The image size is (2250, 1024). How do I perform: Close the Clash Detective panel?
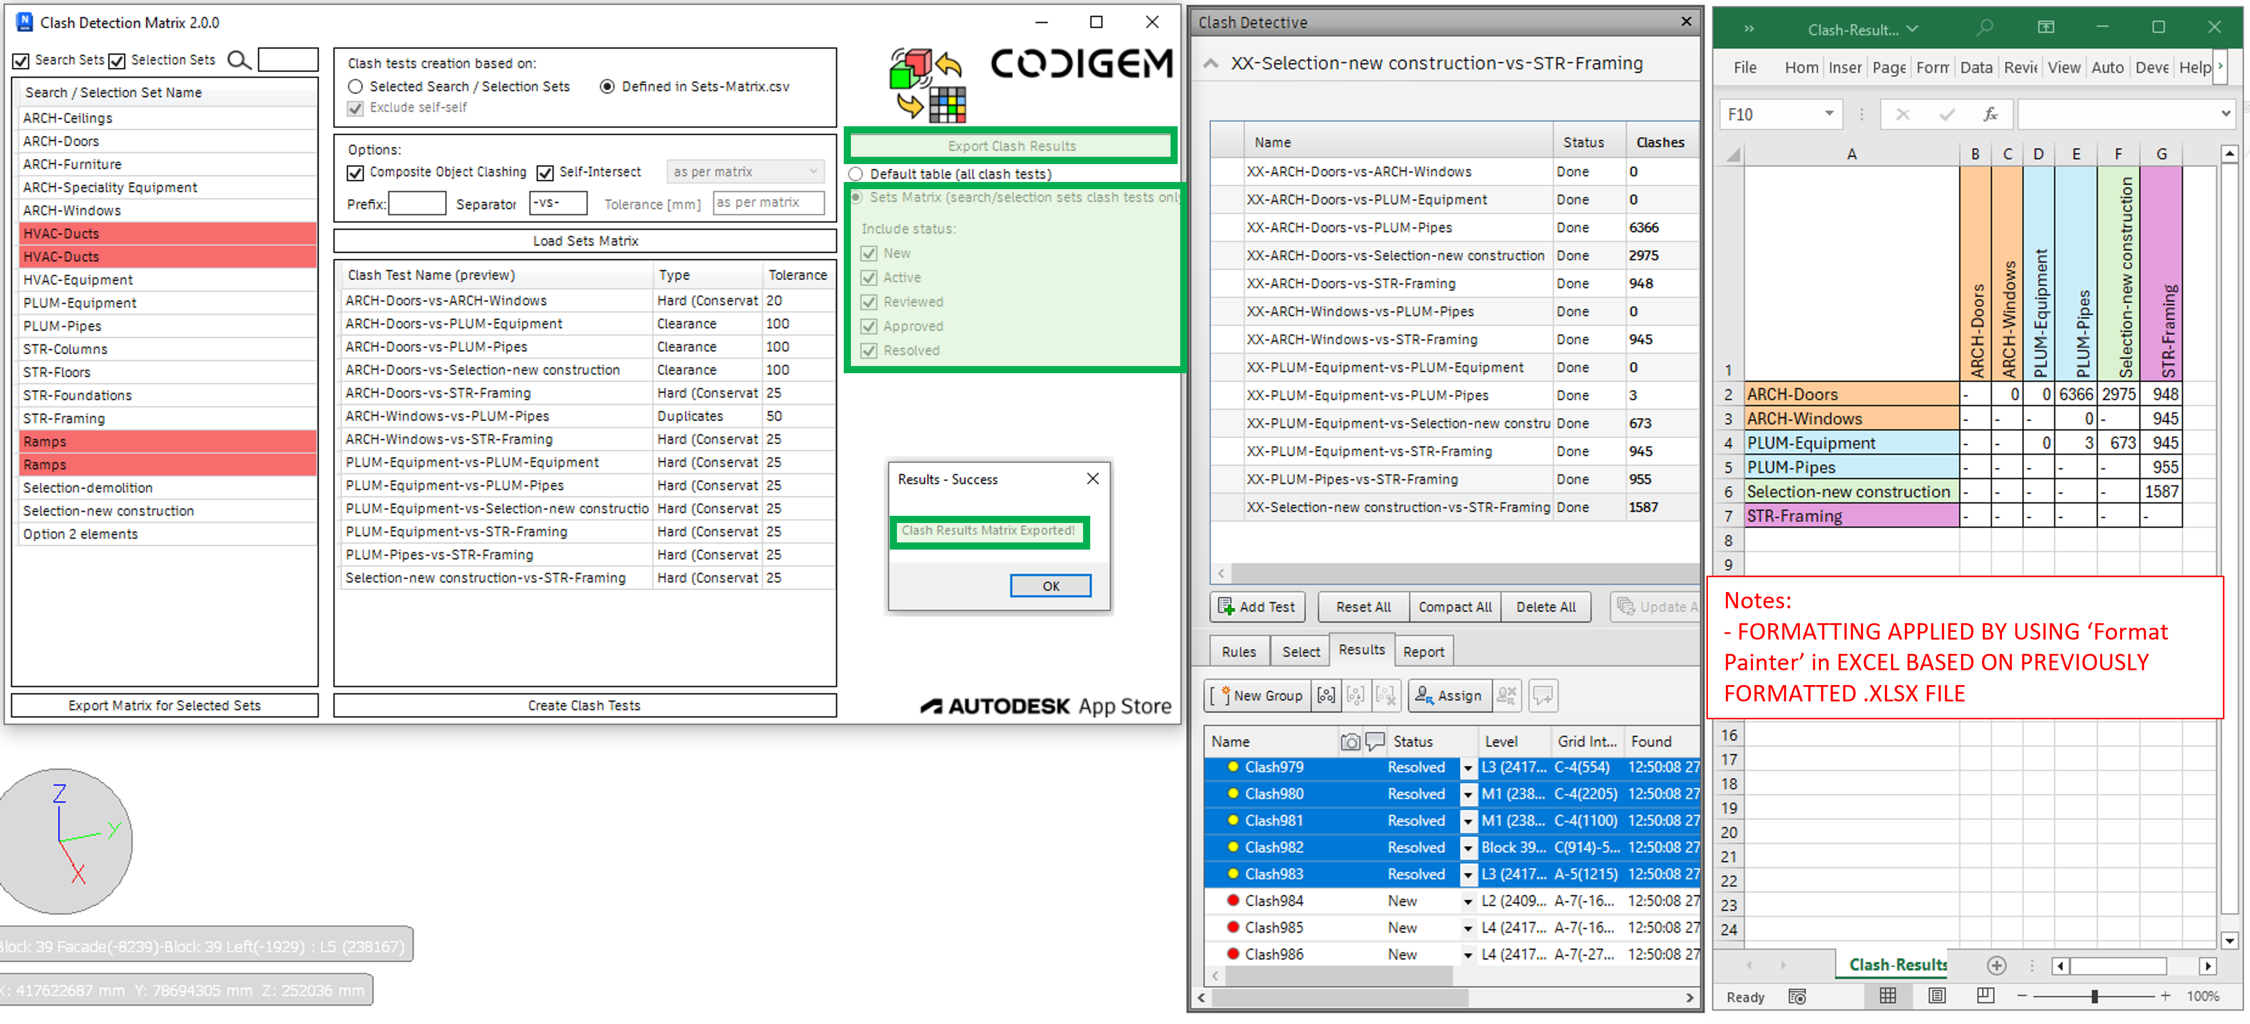tap(1686, 21)
